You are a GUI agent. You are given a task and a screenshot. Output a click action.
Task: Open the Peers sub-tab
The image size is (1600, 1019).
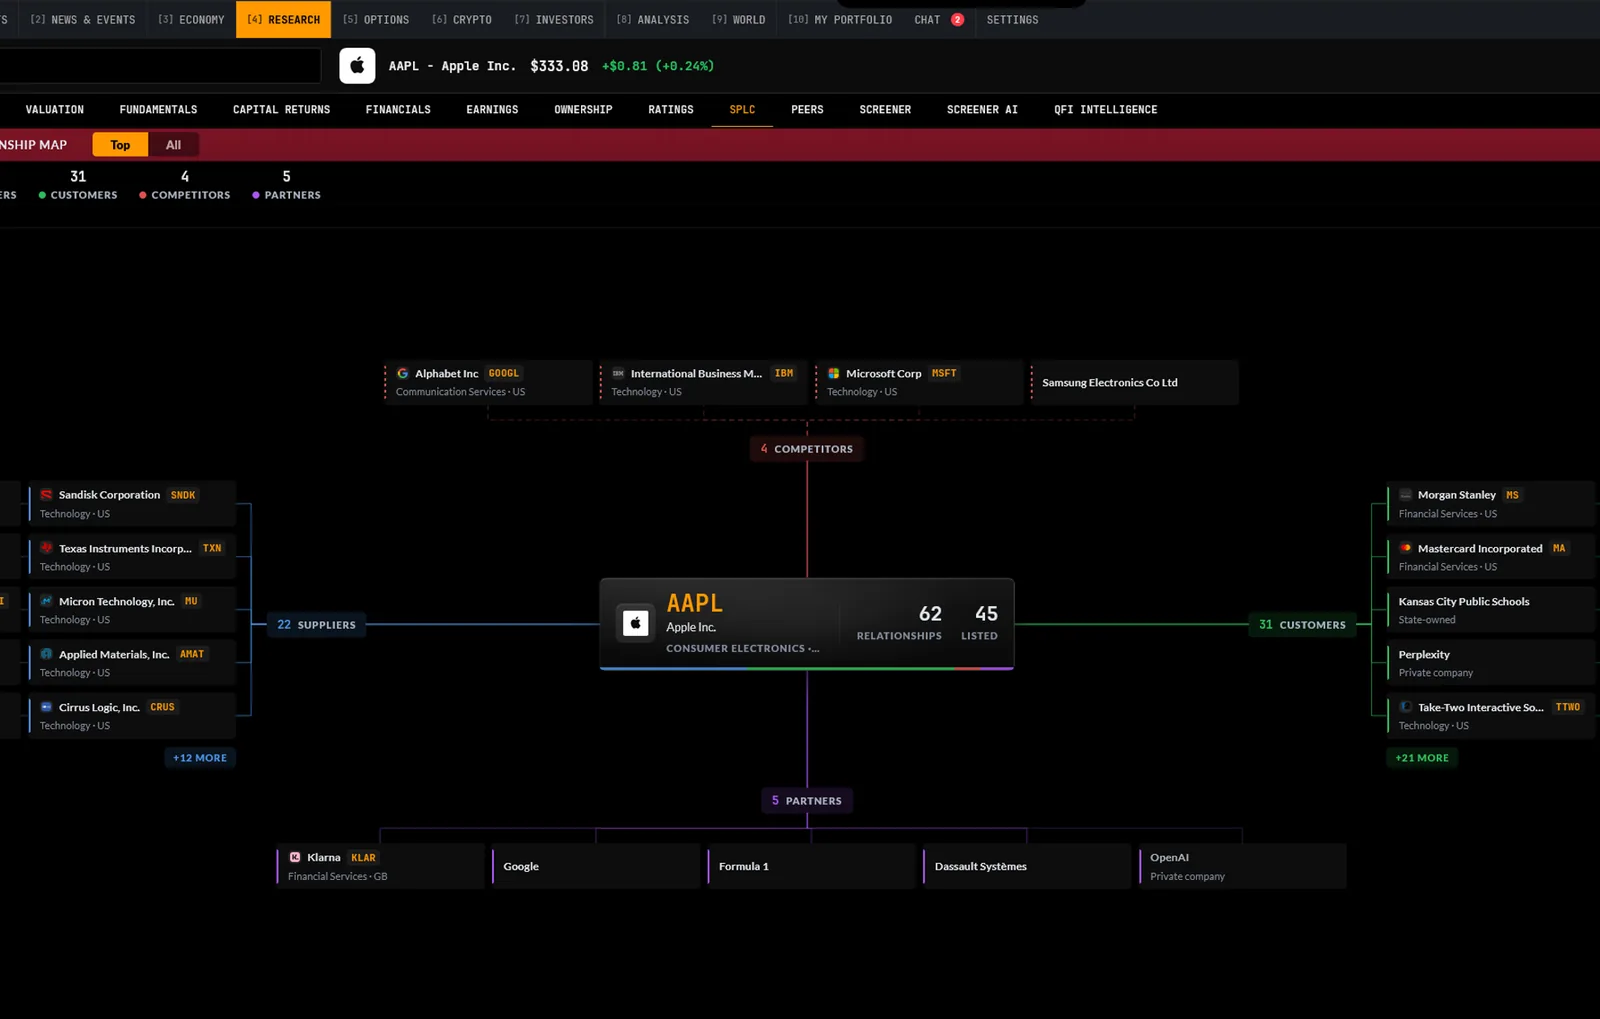coord(807,110)
